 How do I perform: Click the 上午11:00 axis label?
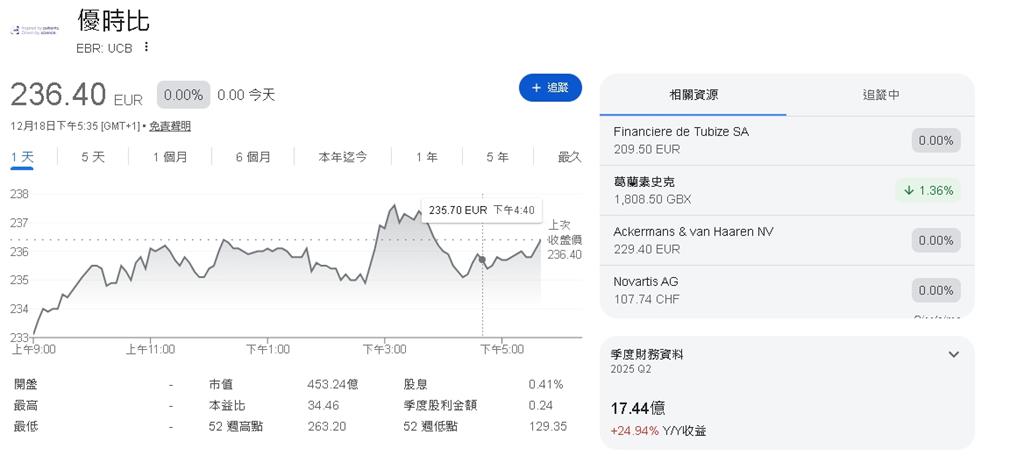[150, 349]
